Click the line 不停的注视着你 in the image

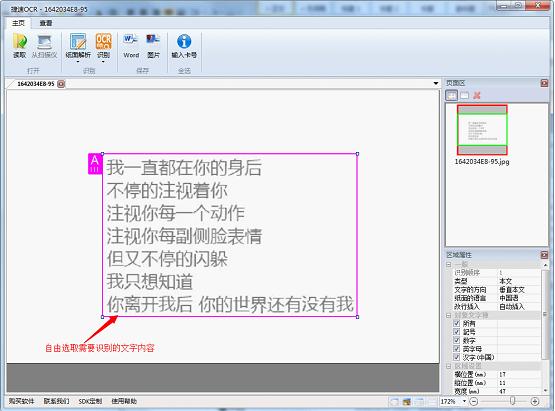coord(167,190)
